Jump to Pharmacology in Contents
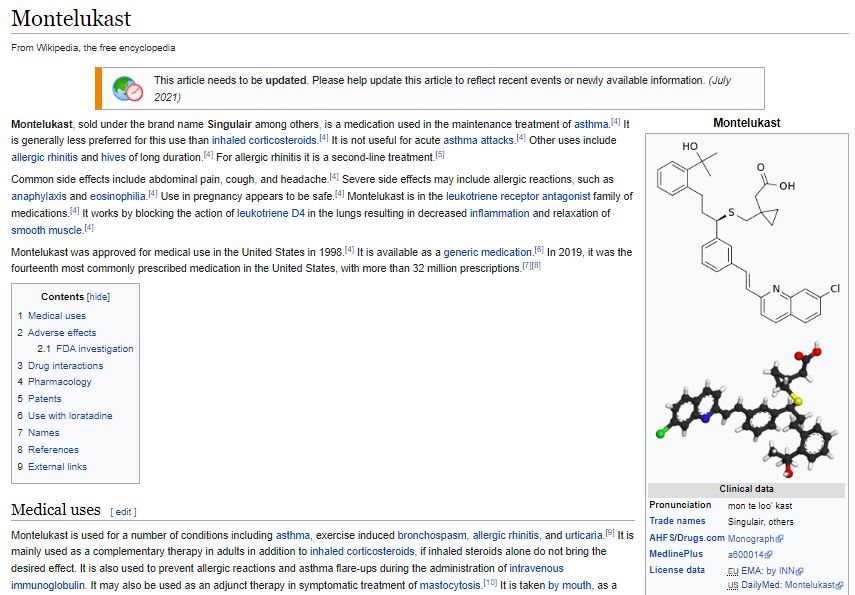 59,382
